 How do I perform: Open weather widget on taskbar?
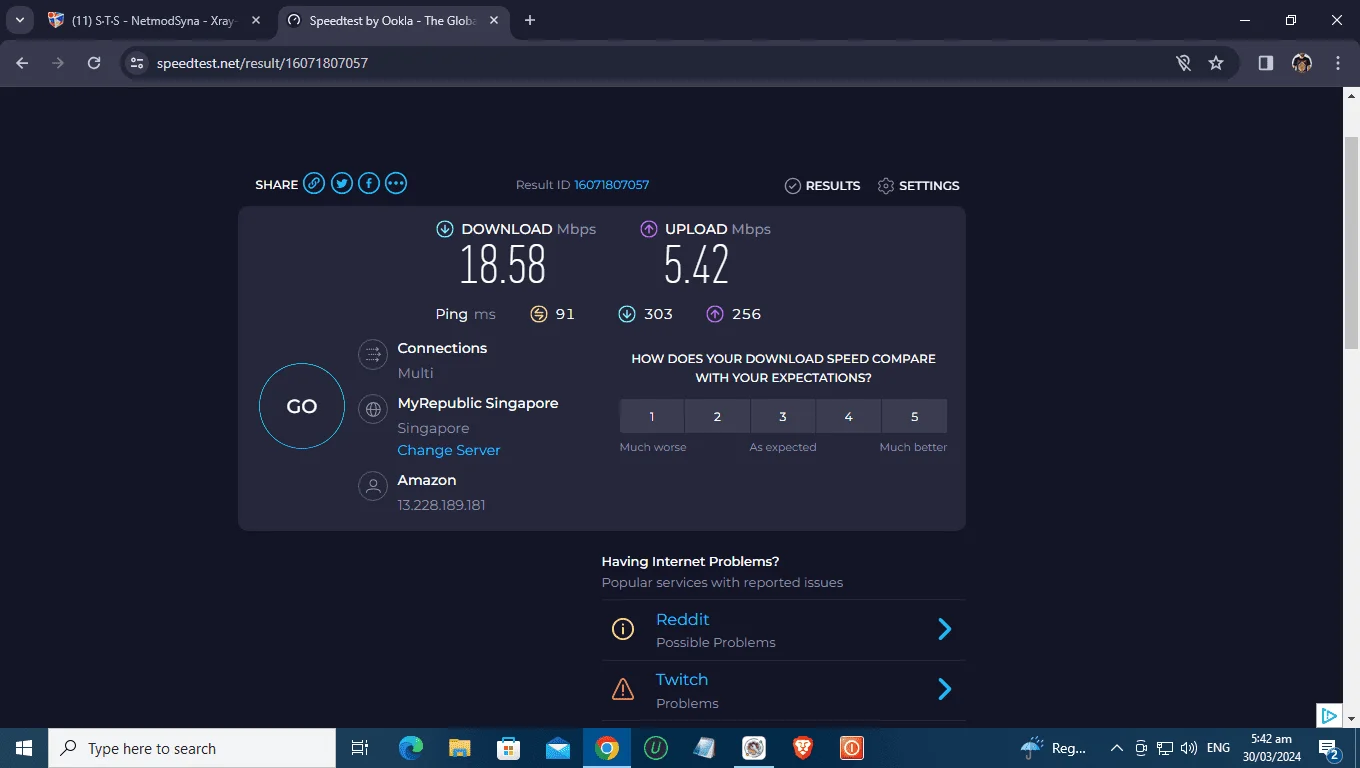tap(1054, 748)
